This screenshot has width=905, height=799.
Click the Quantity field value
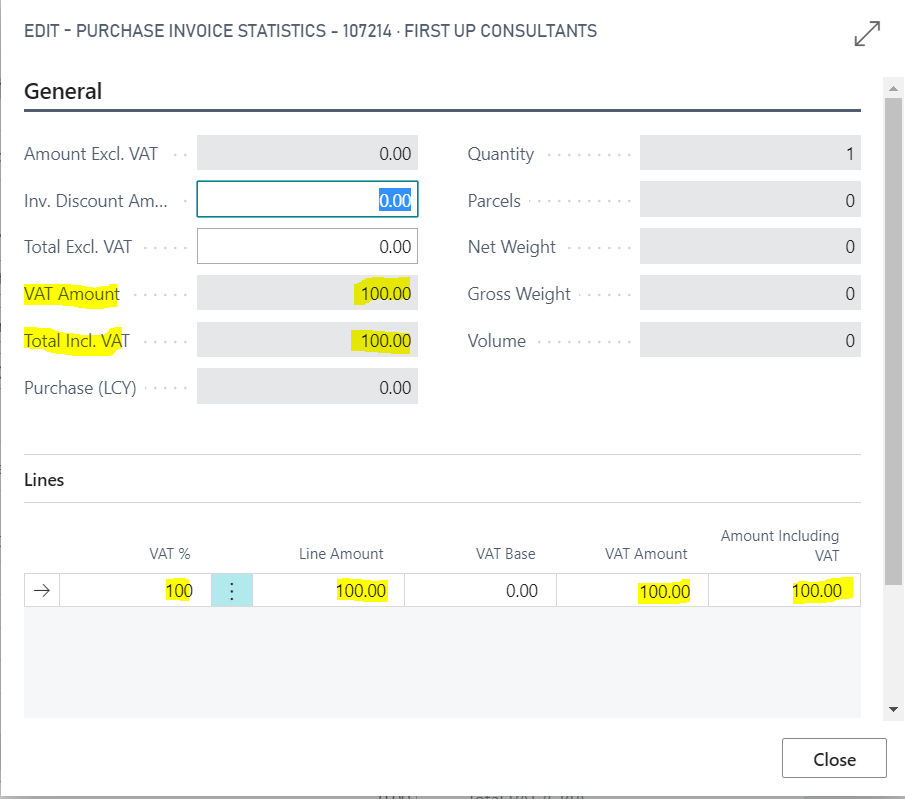coord(750,154)
